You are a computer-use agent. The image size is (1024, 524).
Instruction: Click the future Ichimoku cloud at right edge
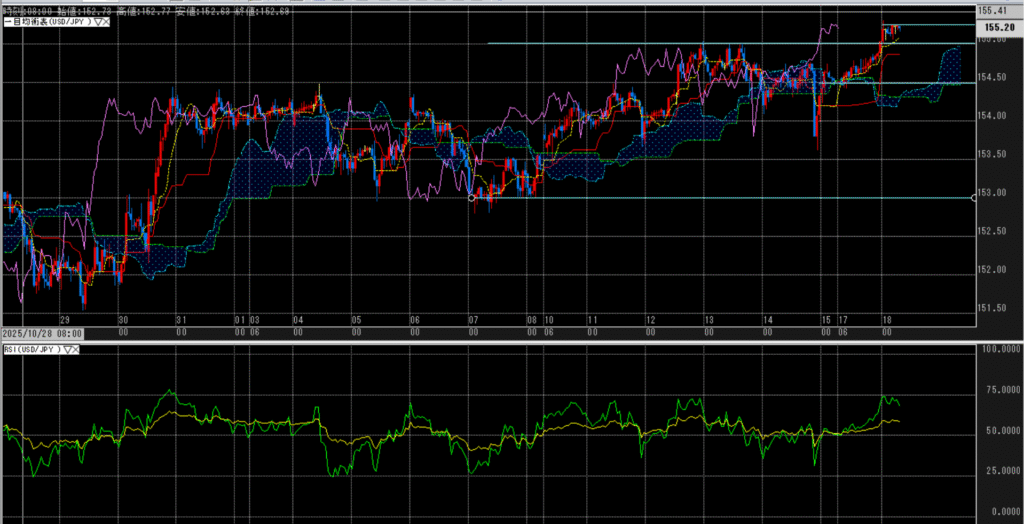pyautogui.click(x=948, y=70)
